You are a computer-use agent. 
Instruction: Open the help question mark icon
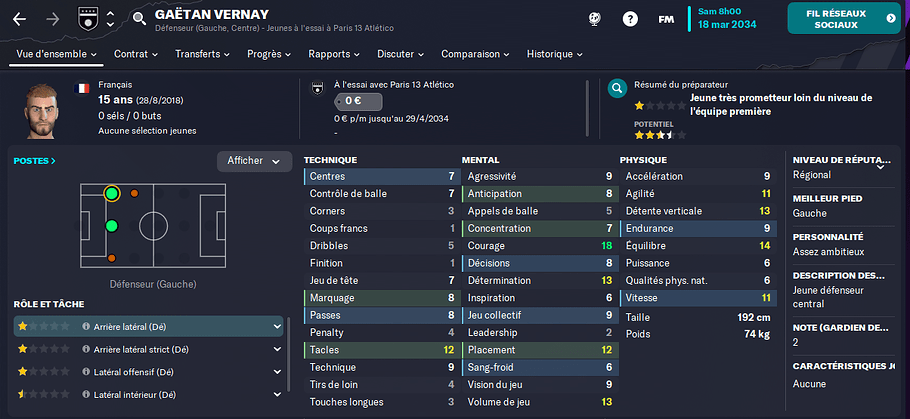pyautogui.click(x=630, y=19)
